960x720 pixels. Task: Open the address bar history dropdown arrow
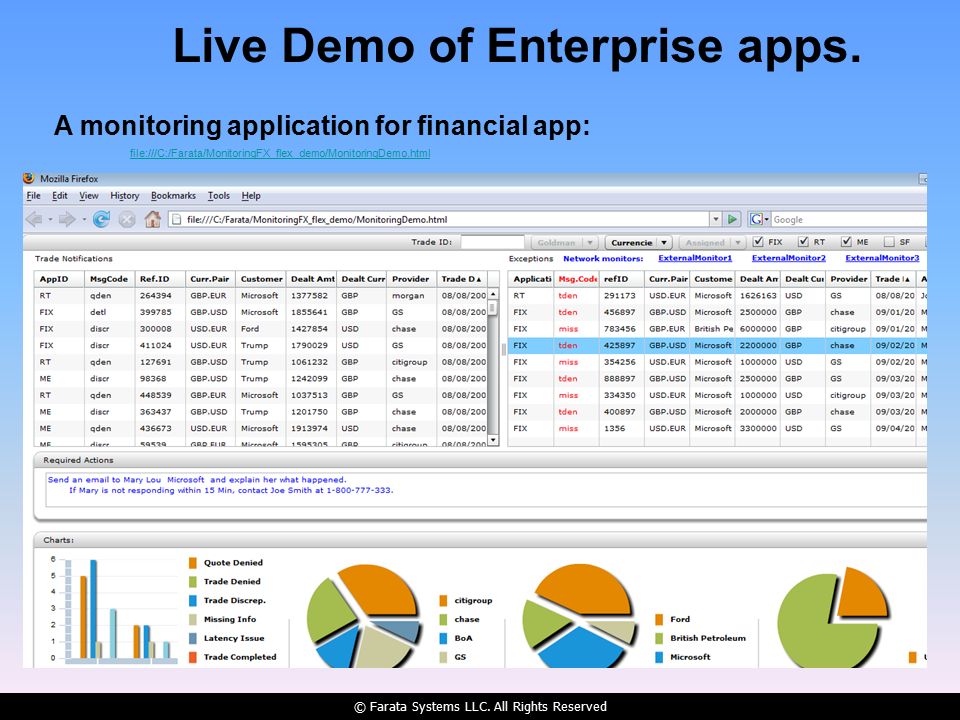(716, 219)
